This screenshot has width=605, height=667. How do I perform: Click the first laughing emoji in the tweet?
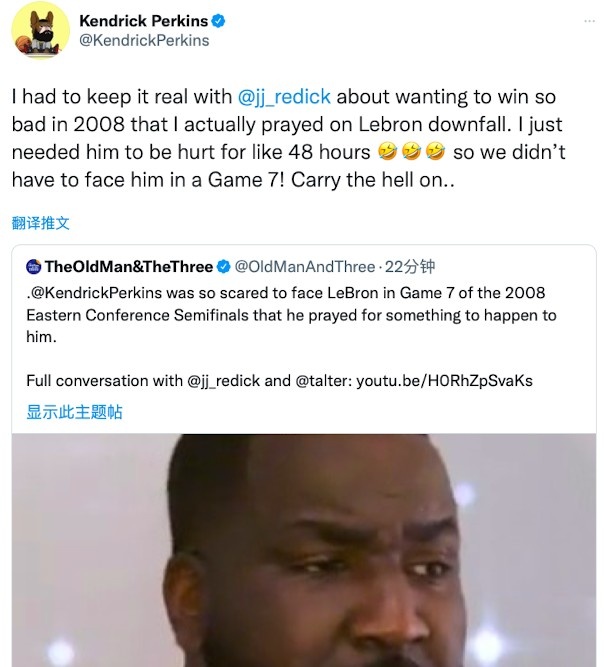[x=387, y=152]
